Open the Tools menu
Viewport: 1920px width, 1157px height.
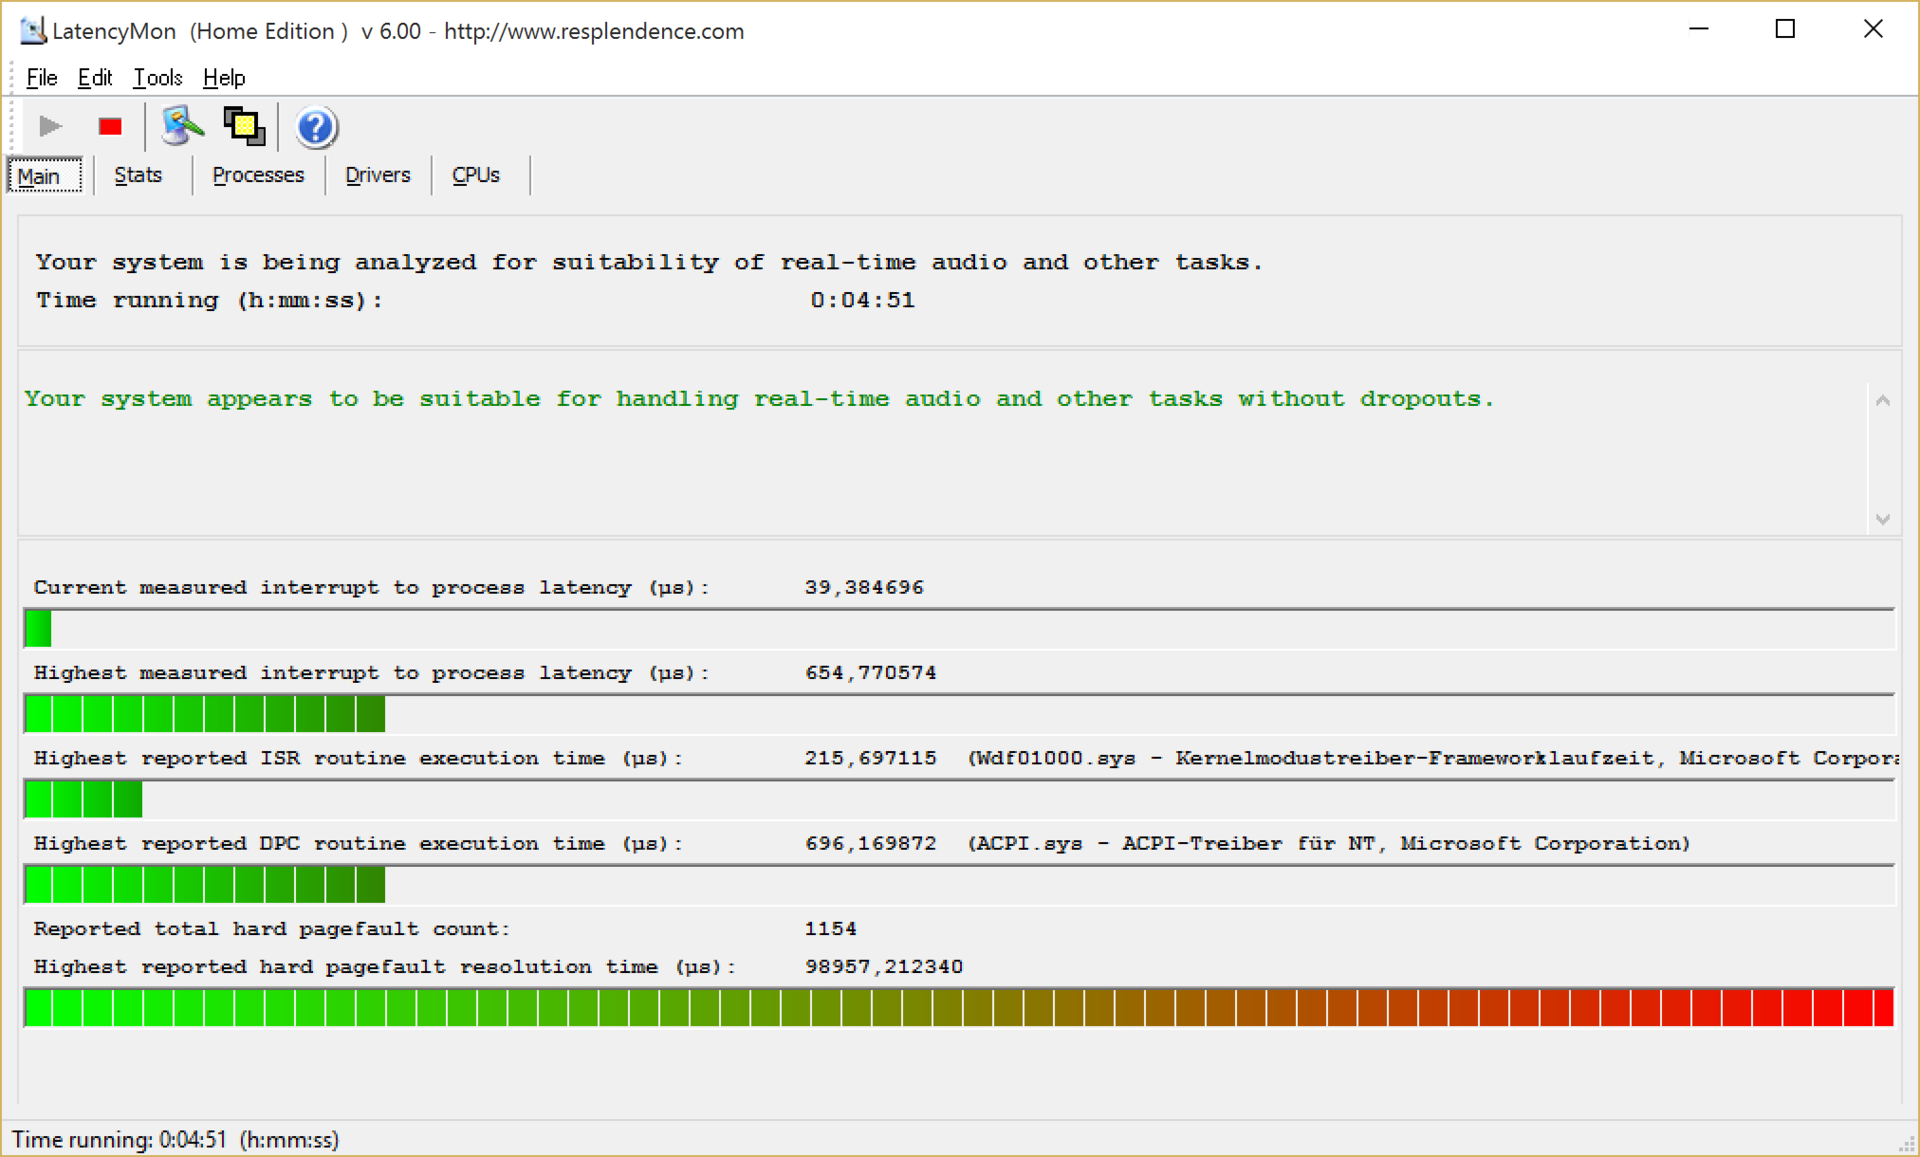[157, 78]
